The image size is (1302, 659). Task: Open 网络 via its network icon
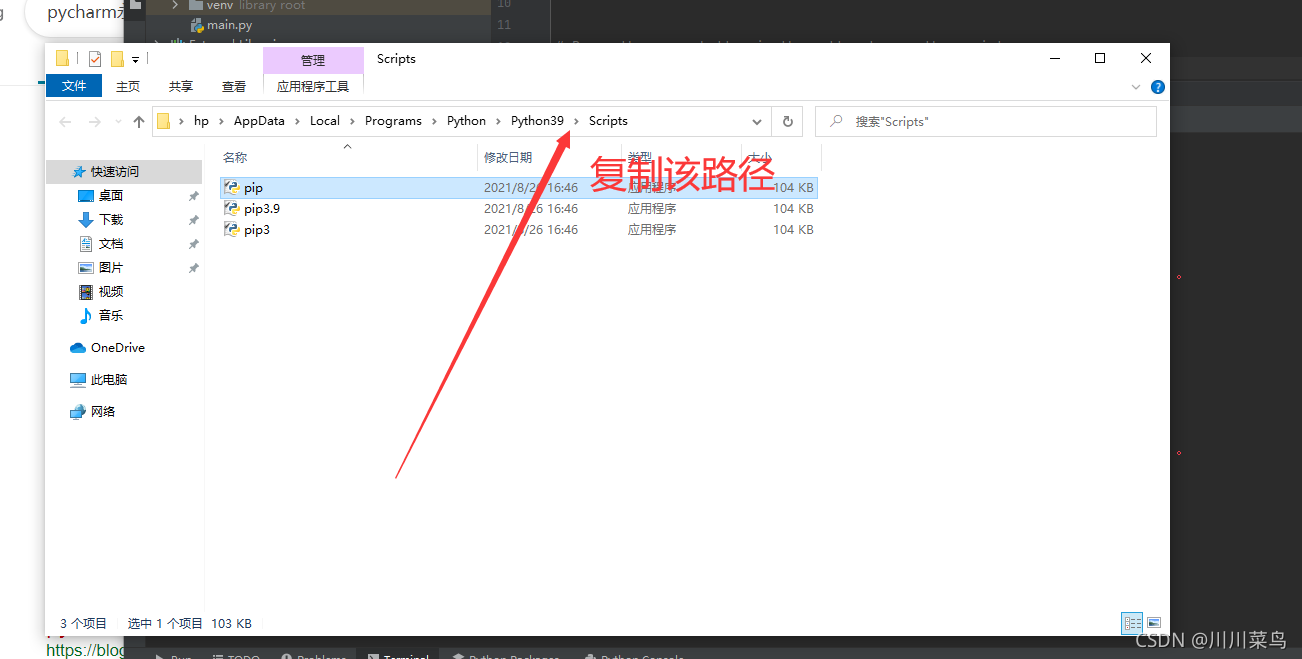pos(78,412)
